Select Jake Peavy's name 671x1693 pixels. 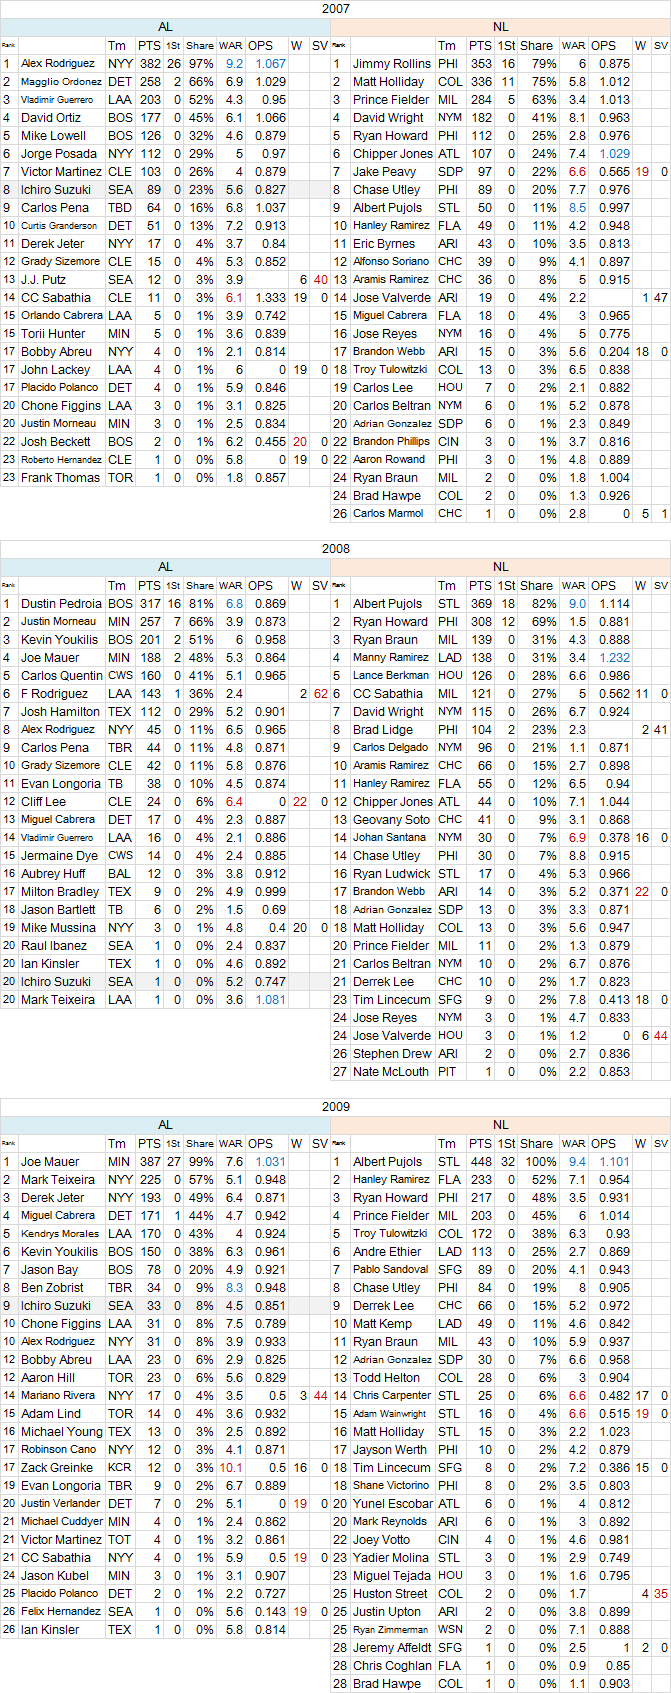tap(385, 172)
